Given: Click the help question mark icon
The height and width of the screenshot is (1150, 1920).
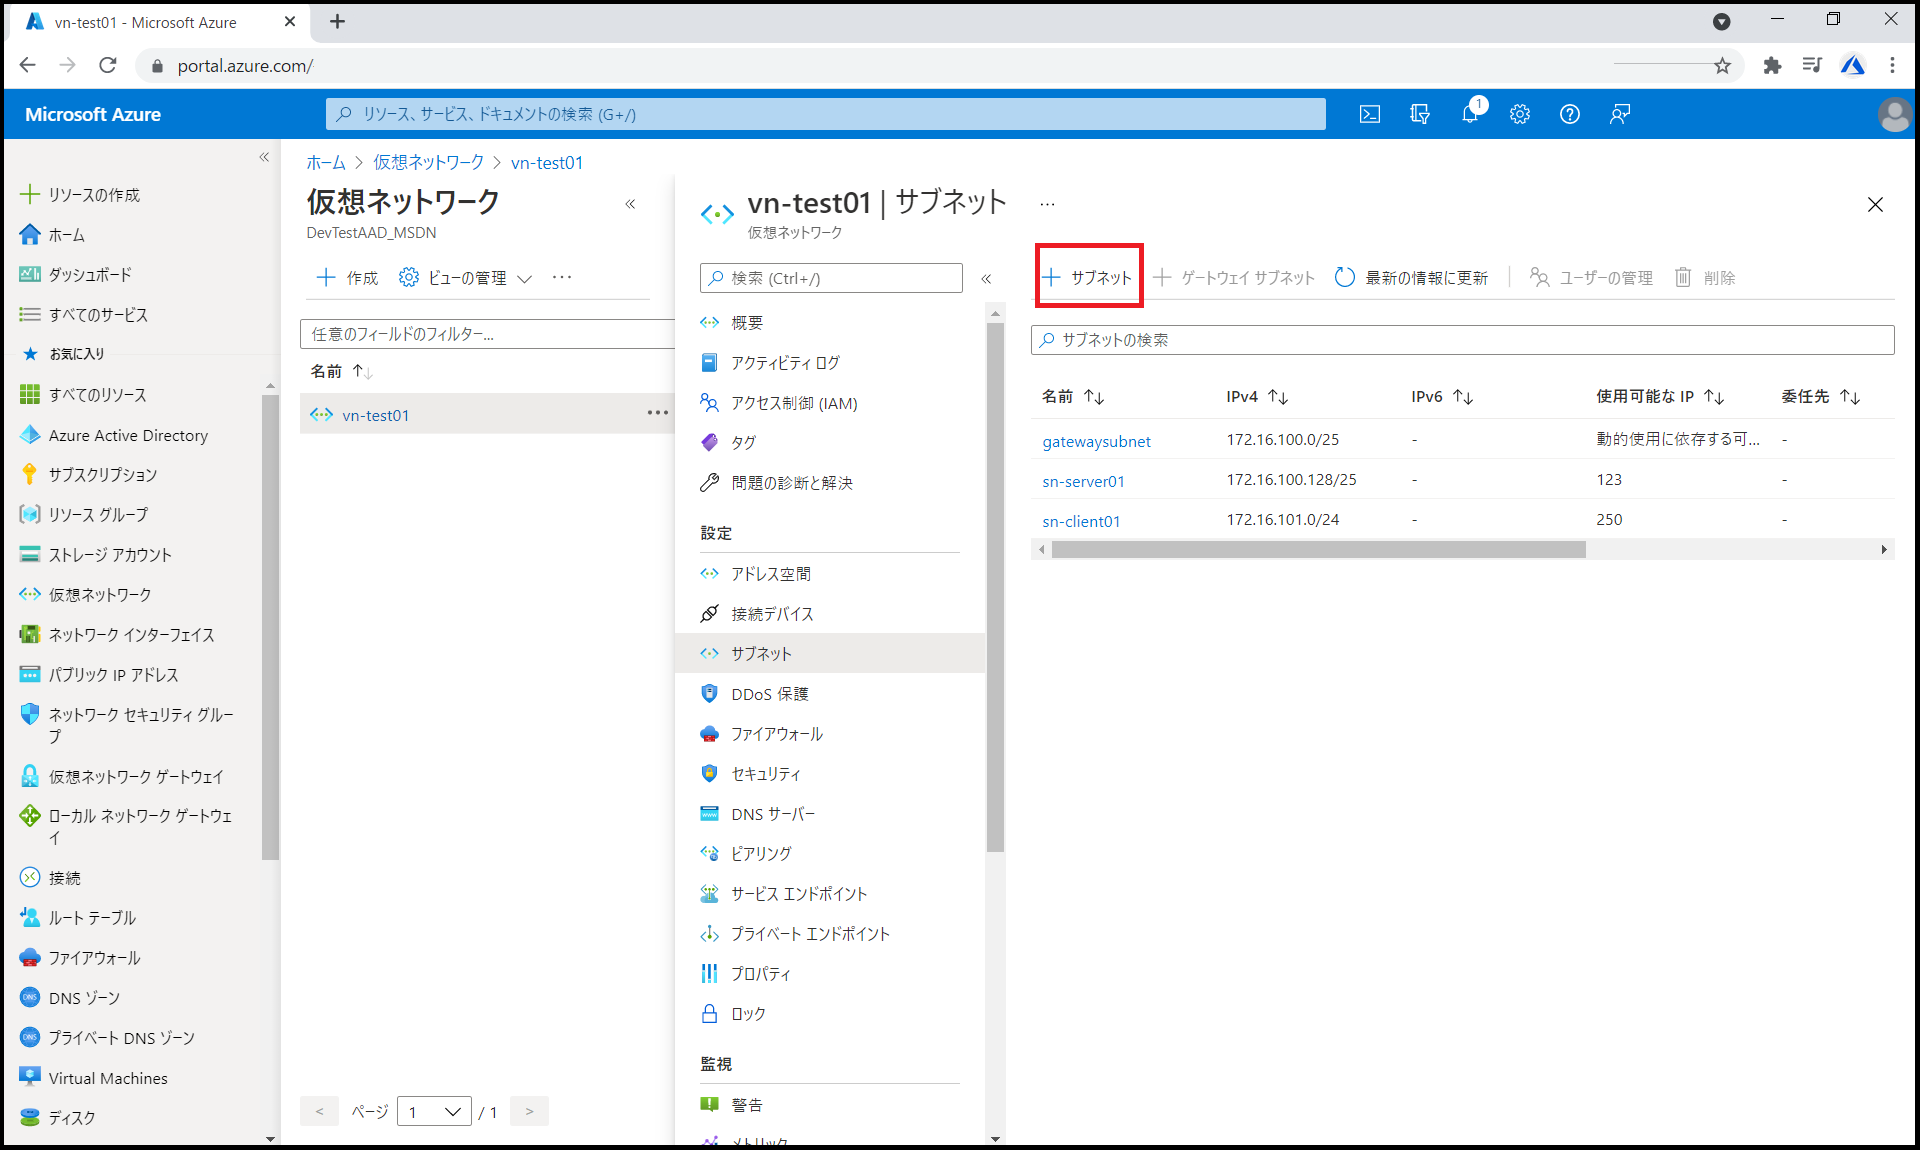Looking at the screenshot, I should coord(1569,114).
